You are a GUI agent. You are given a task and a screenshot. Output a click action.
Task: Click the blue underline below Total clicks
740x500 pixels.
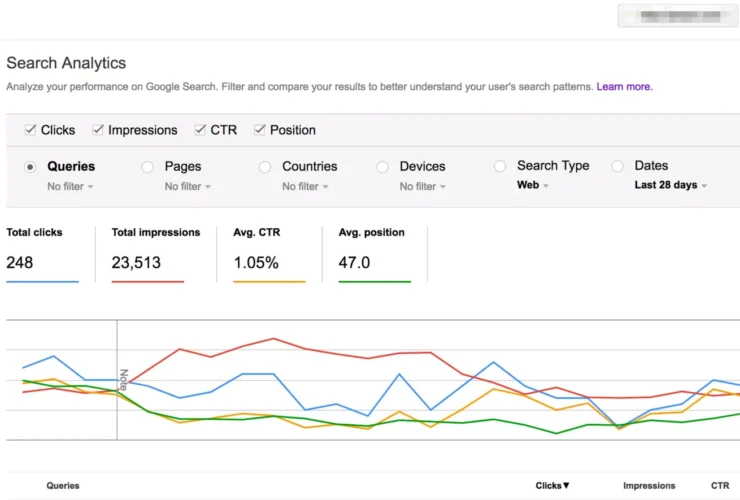[42, 282]
